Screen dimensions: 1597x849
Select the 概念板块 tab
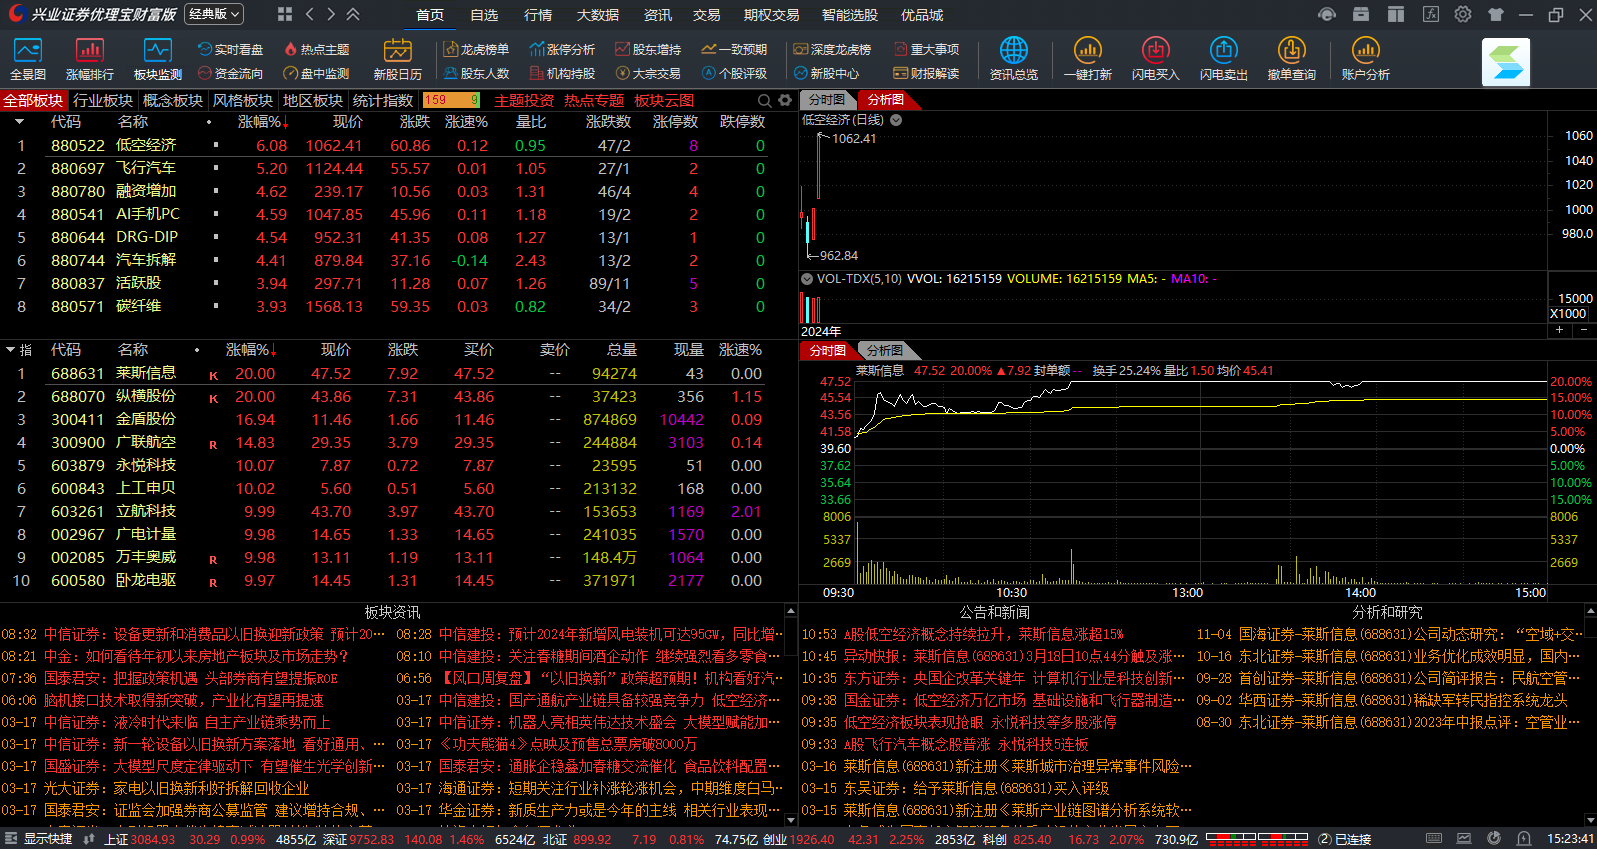point(173,100)
